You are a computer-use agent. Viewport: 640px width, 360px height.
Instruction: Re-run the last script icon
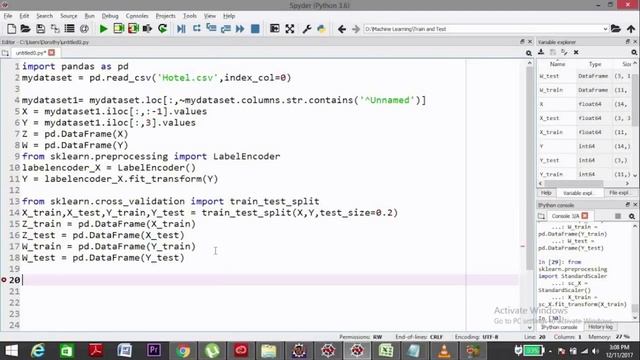click(x=162, y=29)
